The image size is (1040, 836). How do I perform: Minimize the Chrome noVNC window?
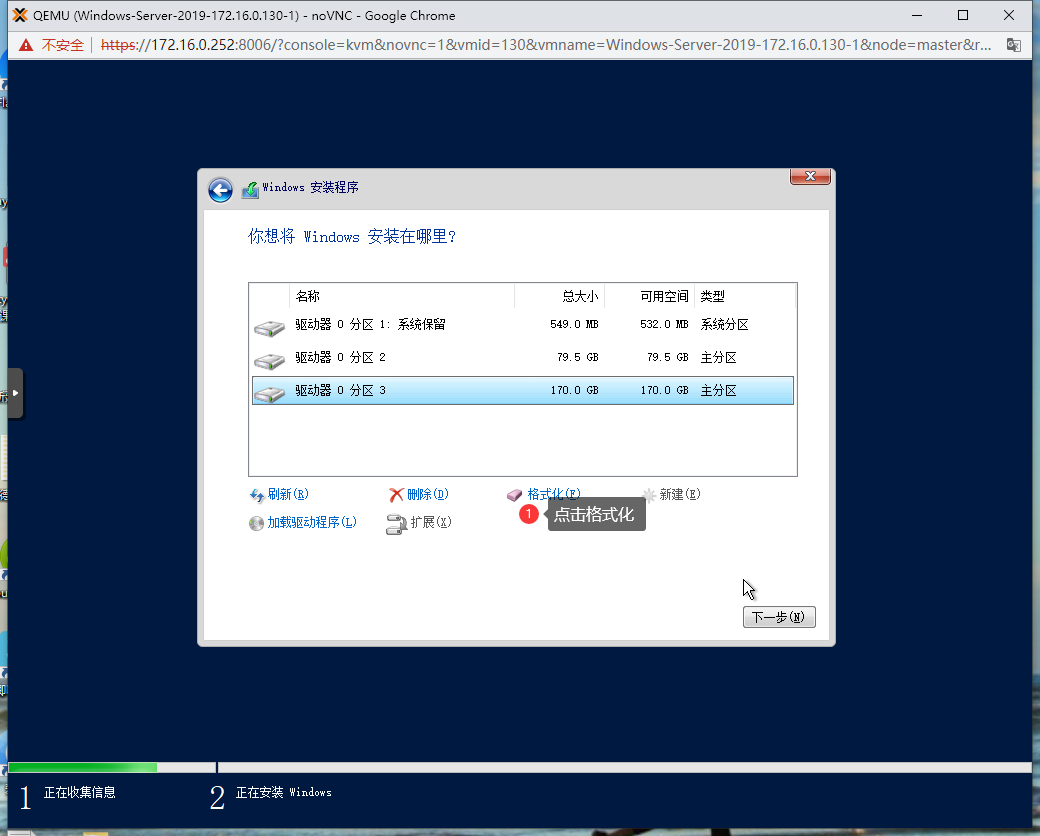[x=917, y=15]
